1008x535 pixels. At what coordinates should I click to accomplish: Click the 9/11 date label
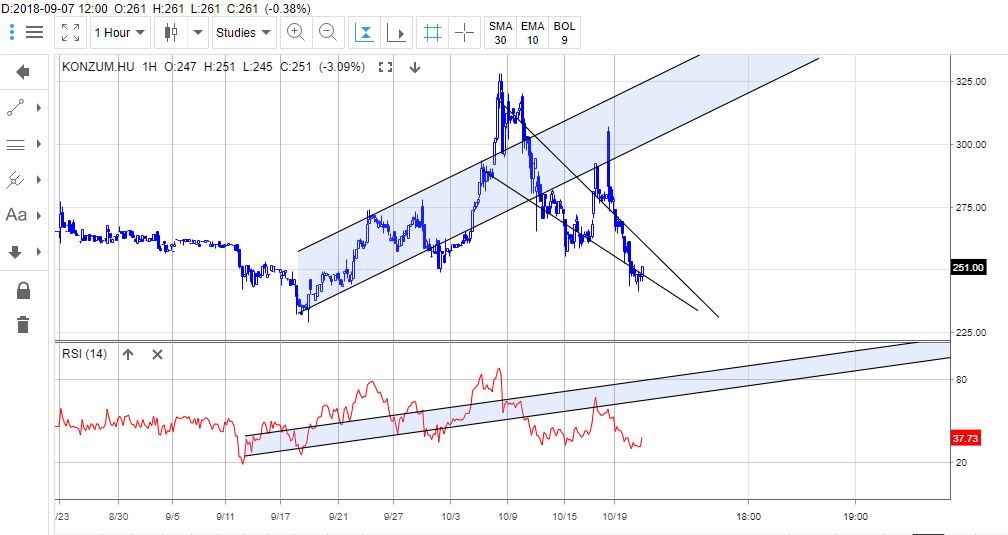pos(226,516)
